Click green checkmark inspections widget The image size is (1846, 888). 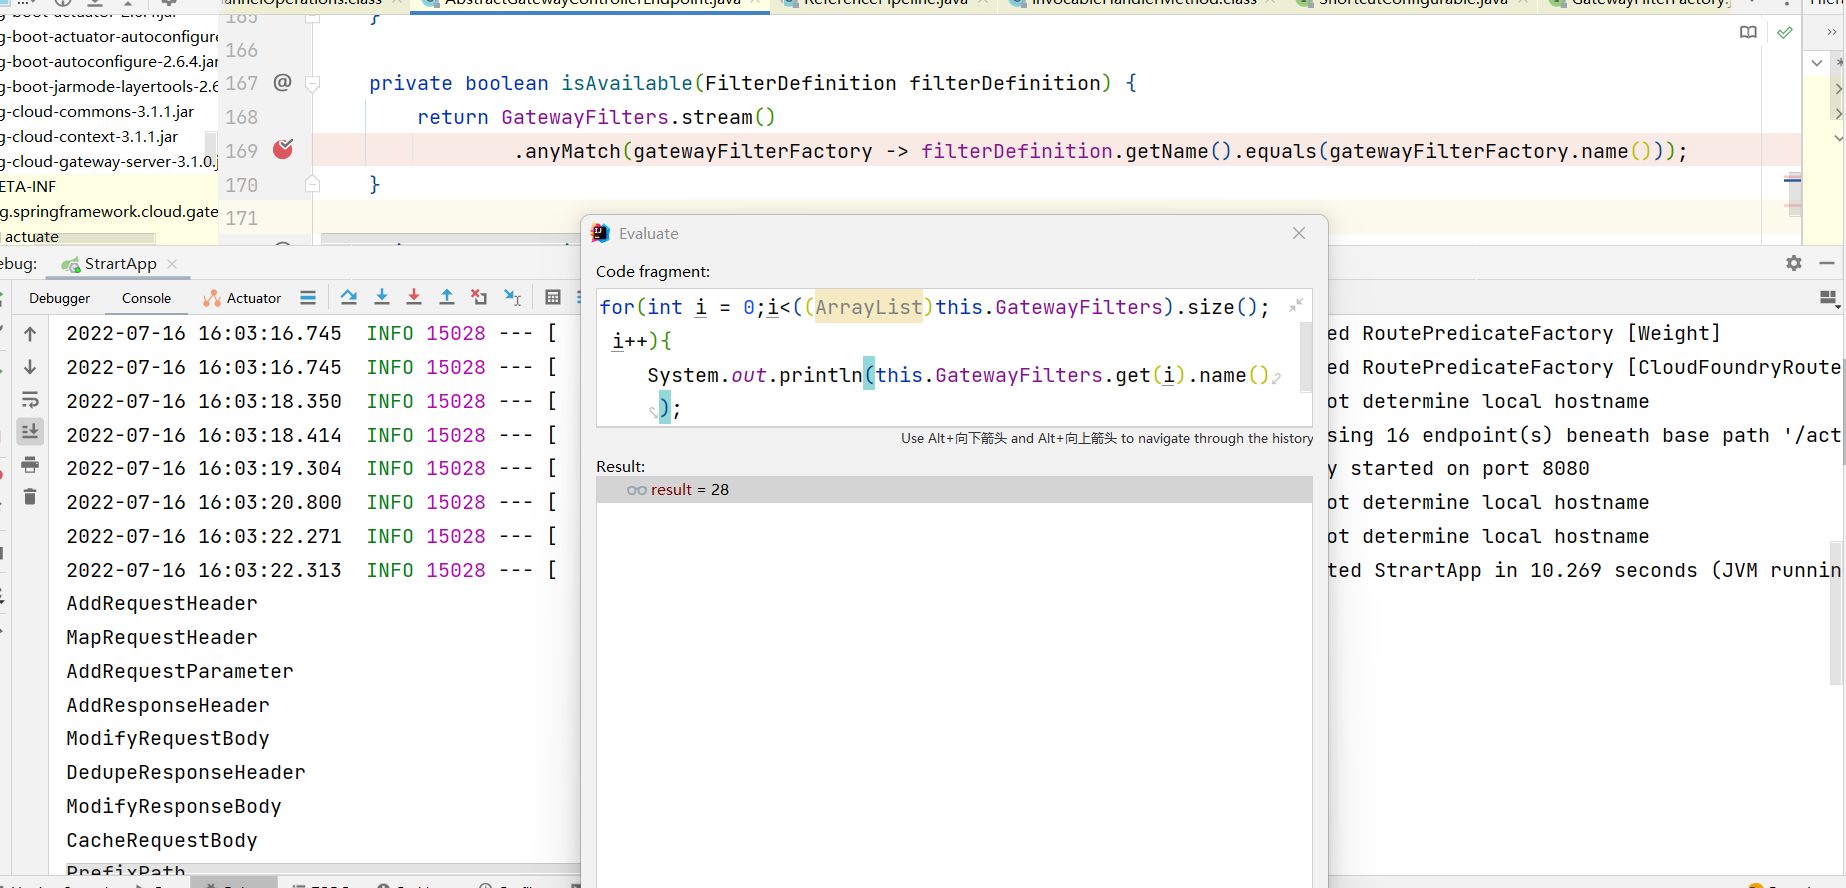[1784, 33]
